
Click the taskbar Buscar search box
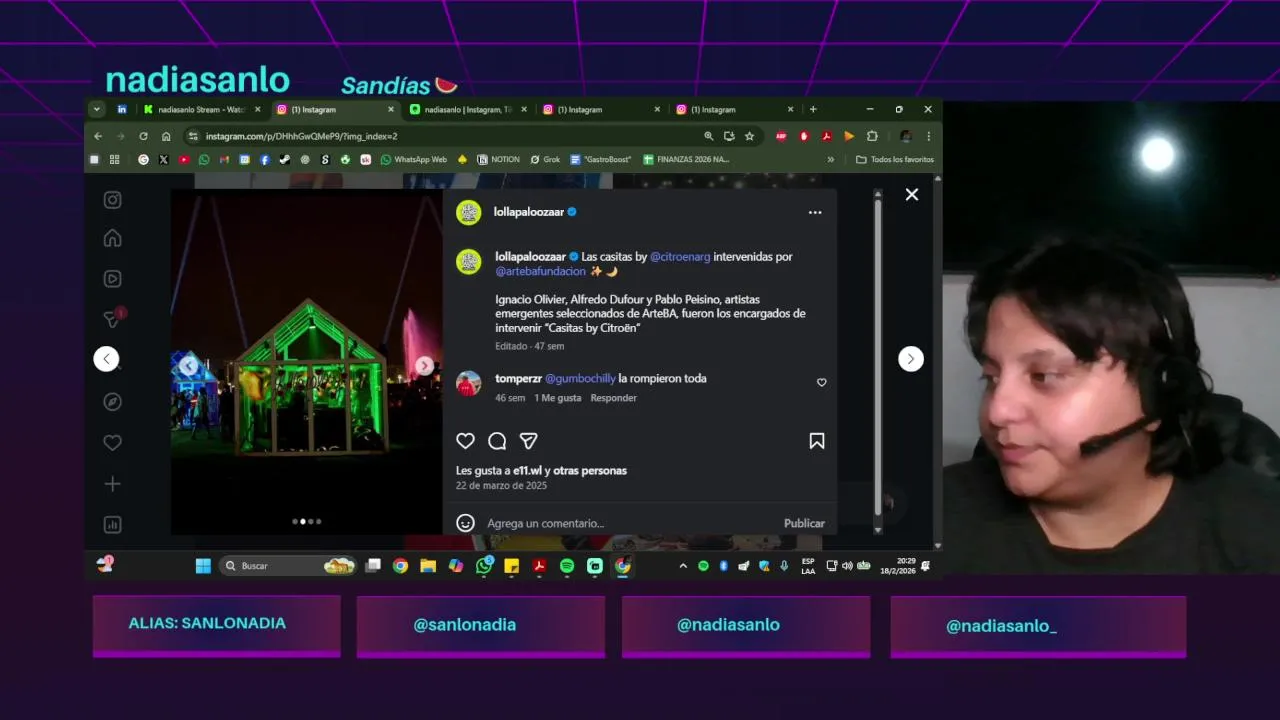(x=288, y=566)
